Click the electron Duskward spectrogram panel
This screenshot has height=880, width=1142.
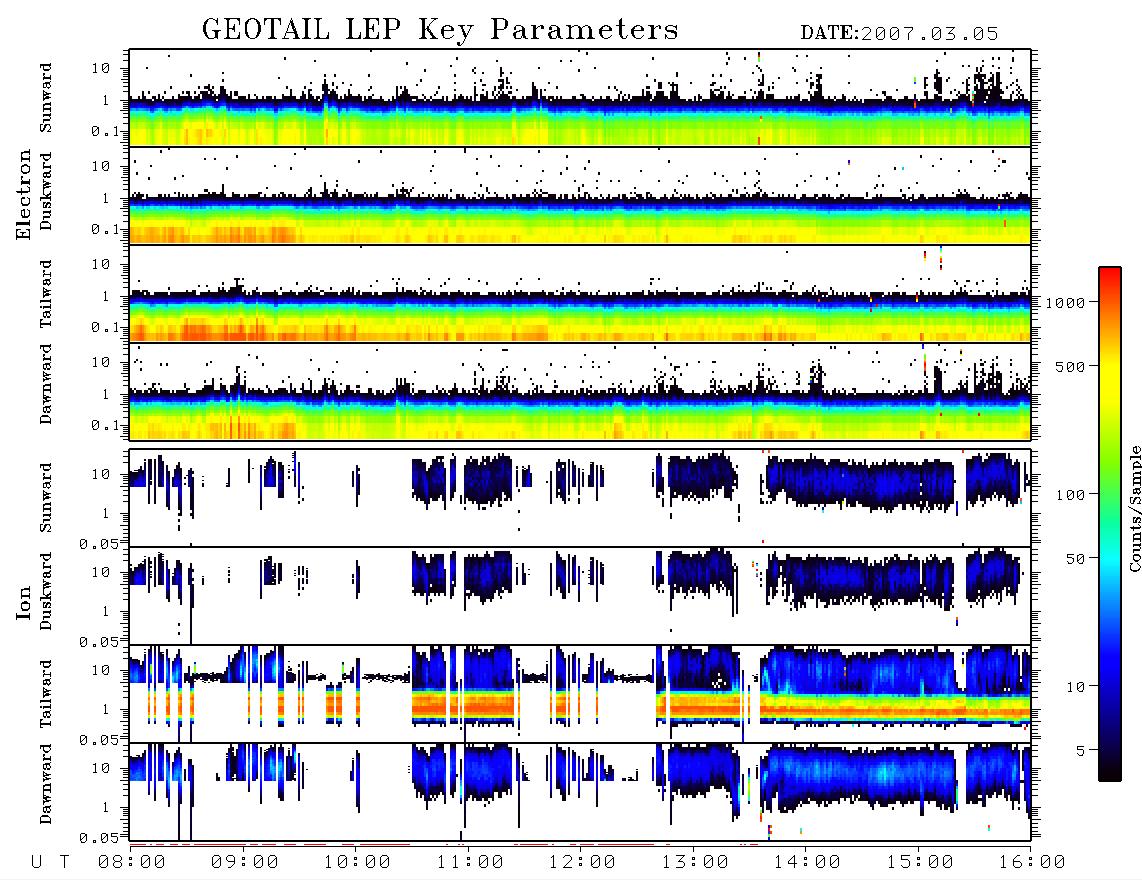(580, 195)
